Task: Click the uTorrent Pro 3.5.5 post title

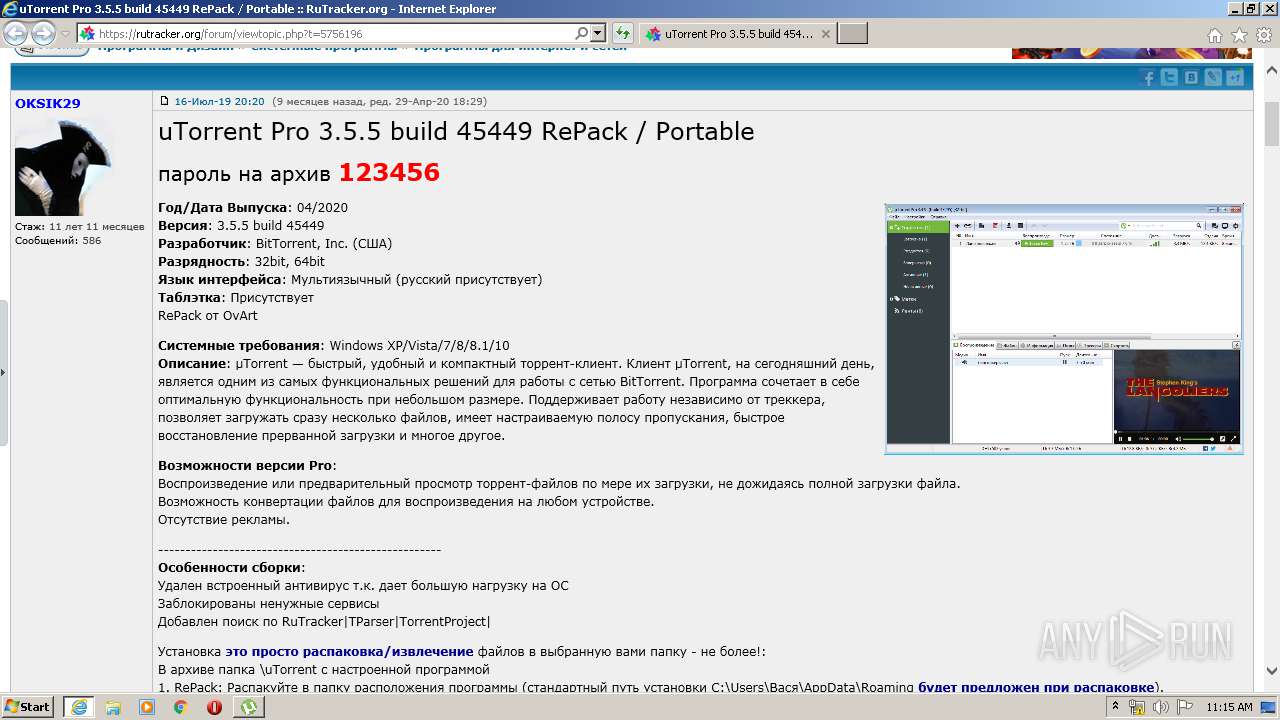Action: tap(456, 132)
